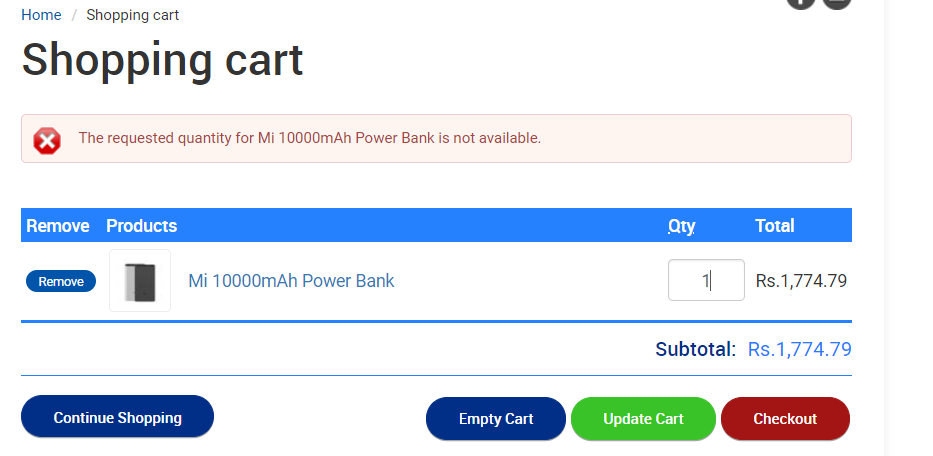Viewport: 933px width, 456px height.
Task: Click Continue Shopping button
Action: [117, 417]
